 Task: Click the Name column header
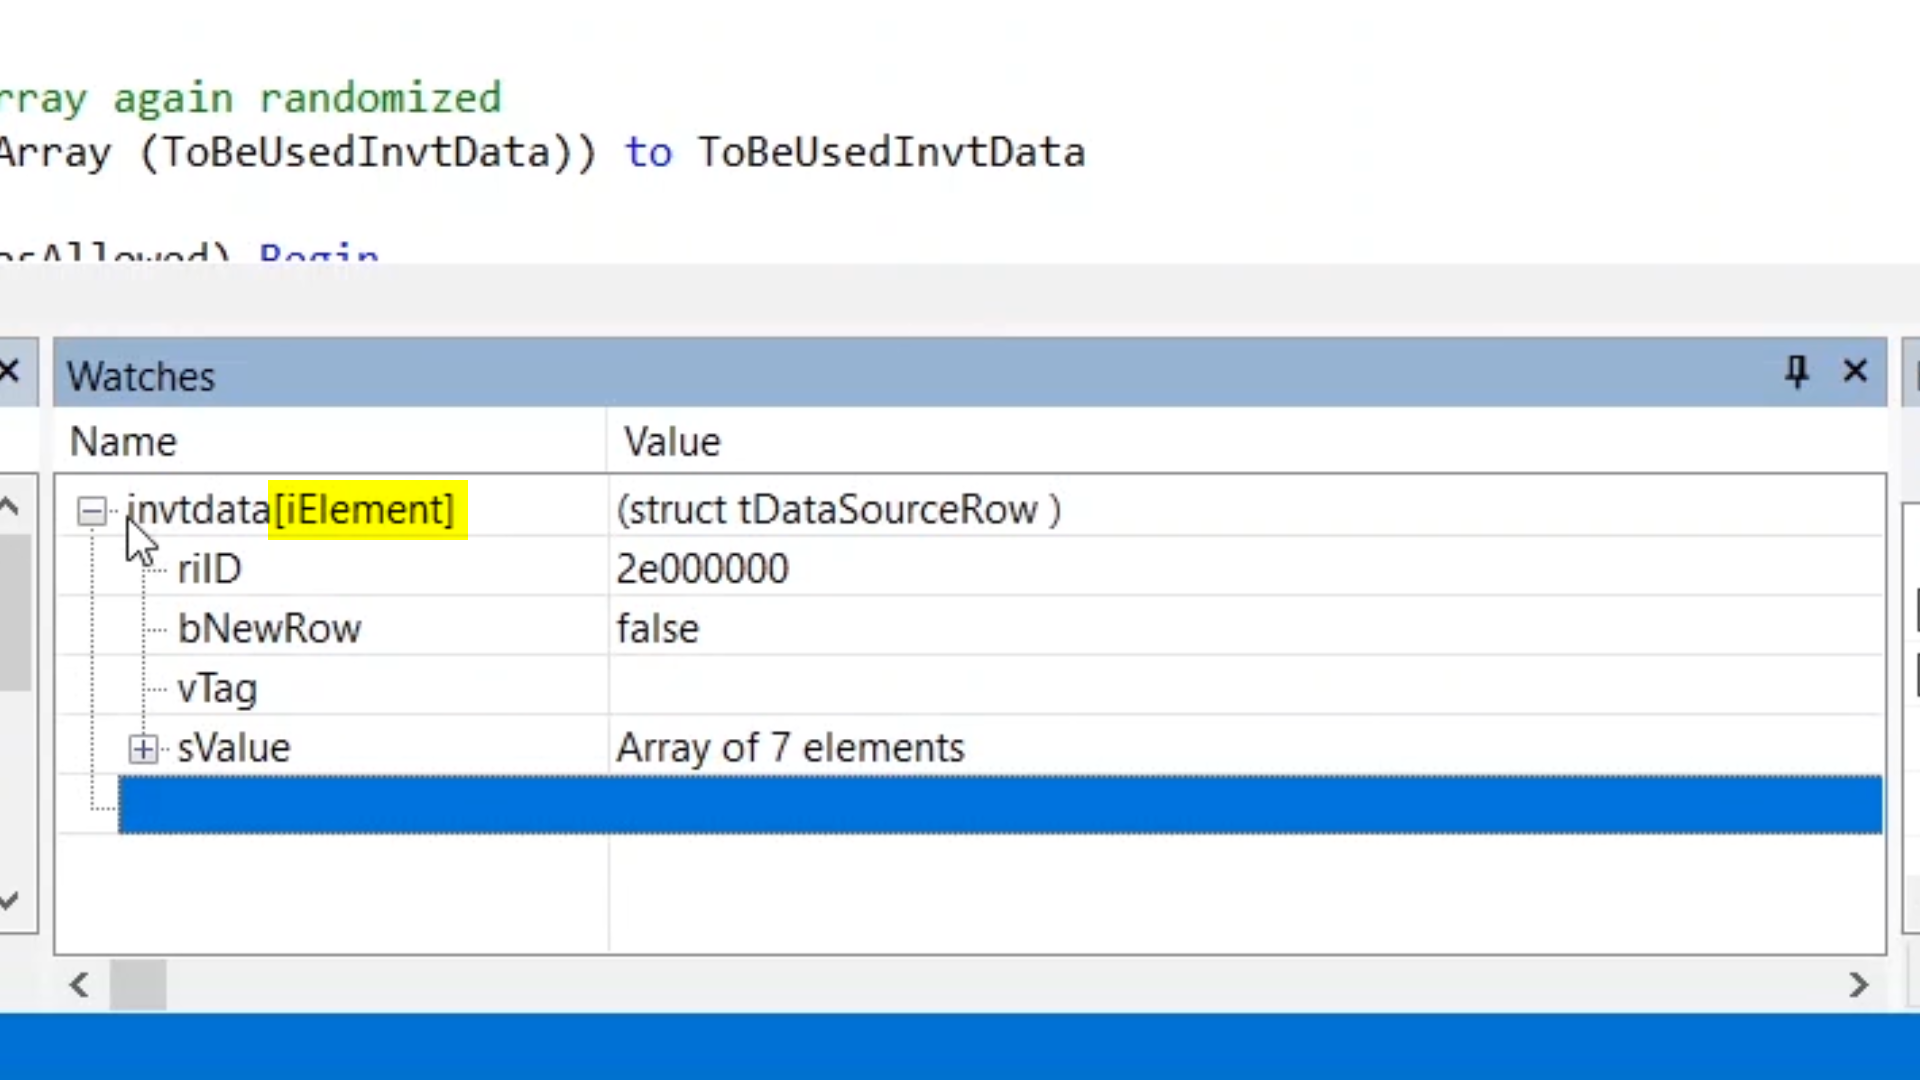(123, 442)
